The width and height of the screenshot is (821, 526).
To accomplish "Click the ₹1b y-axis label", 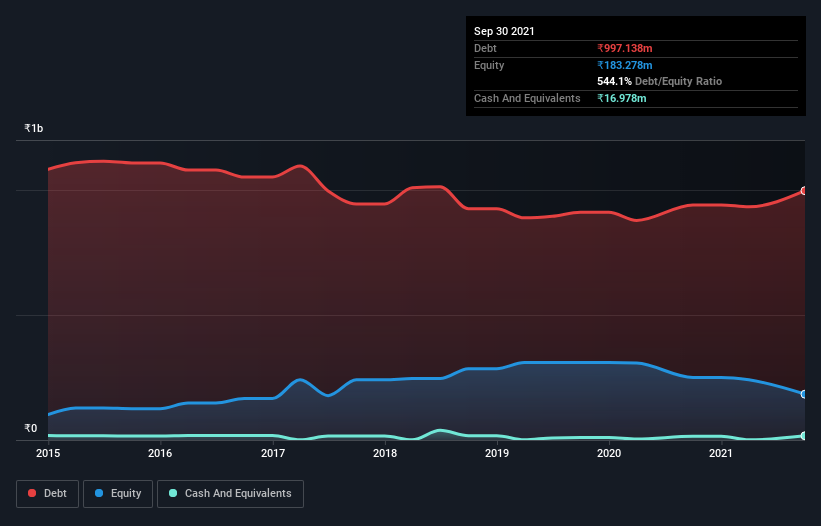I will click(x=34, y=128).
